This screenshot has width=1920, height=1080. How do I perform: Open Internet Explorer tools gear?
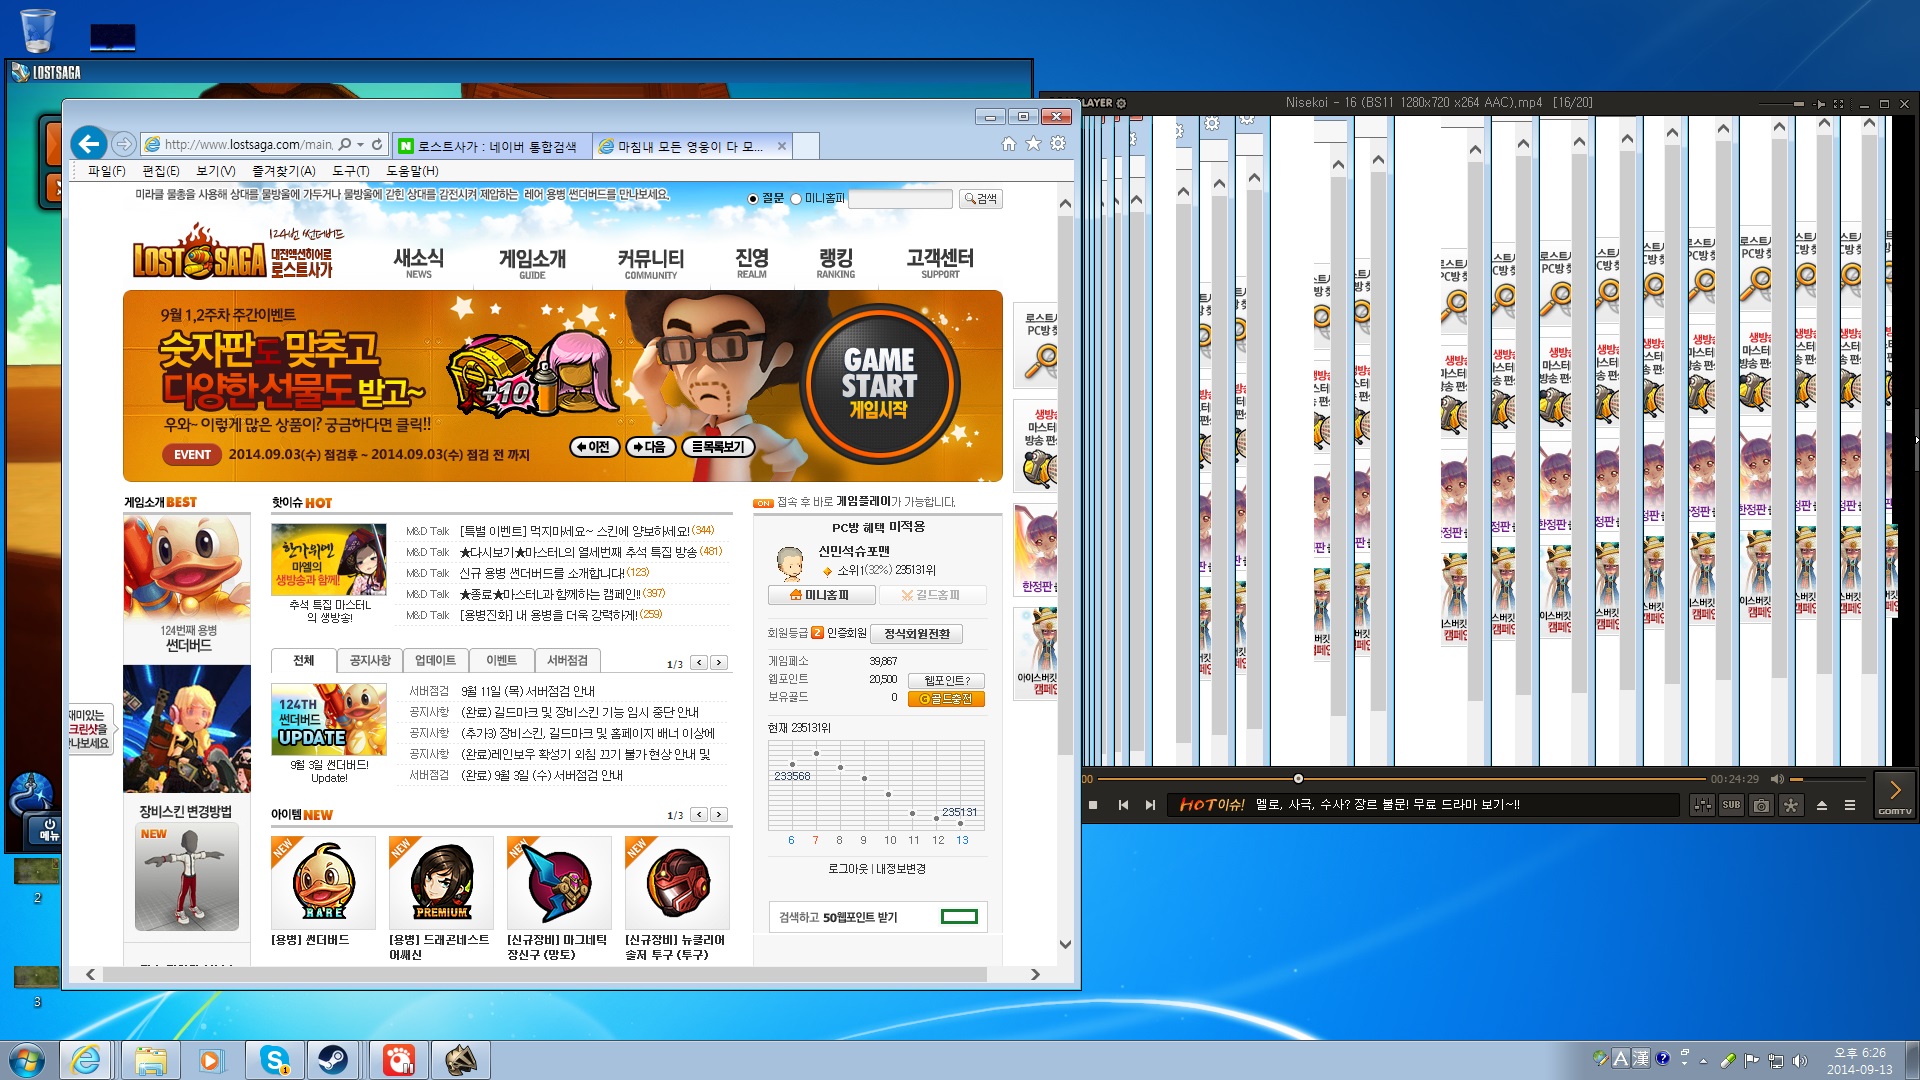click(1058, 144)
